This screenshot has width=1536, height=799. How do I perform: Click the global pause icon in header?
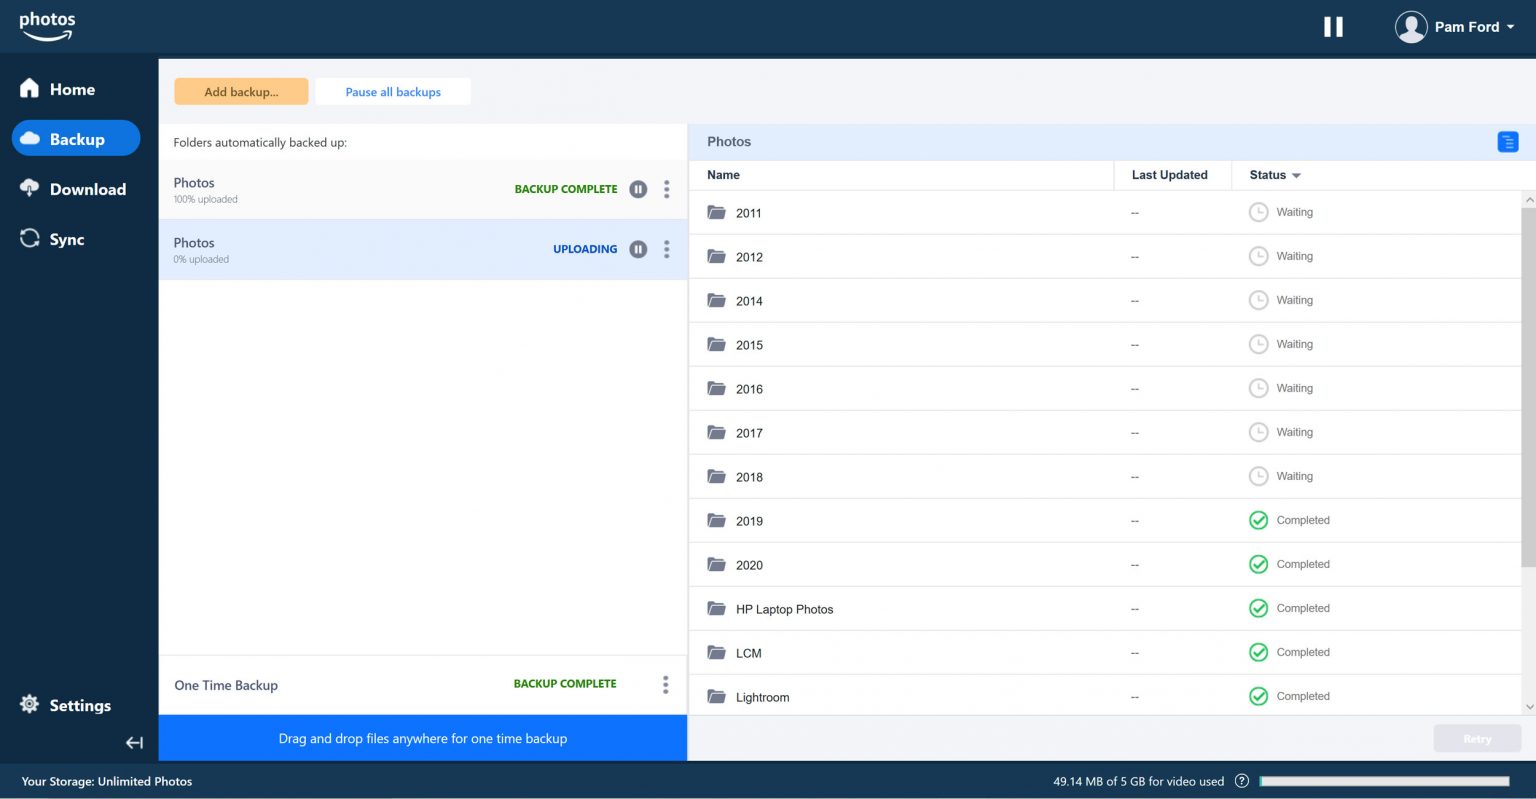pos(1333,27)
